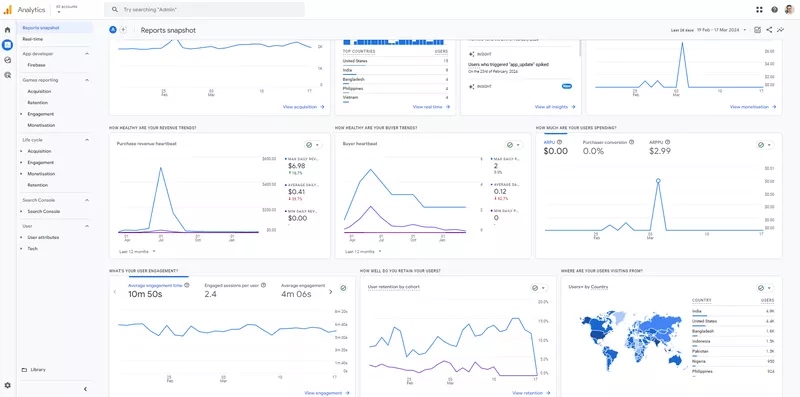Select the Purchaser conversion metric tab

(x=608, y=147)
